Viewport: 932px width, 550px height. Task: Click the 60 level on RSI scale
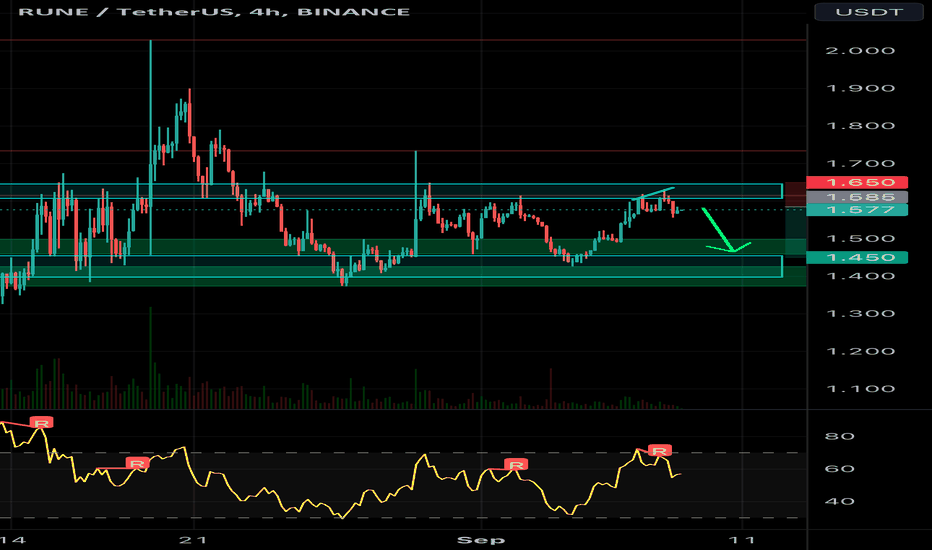coord(840,469)
